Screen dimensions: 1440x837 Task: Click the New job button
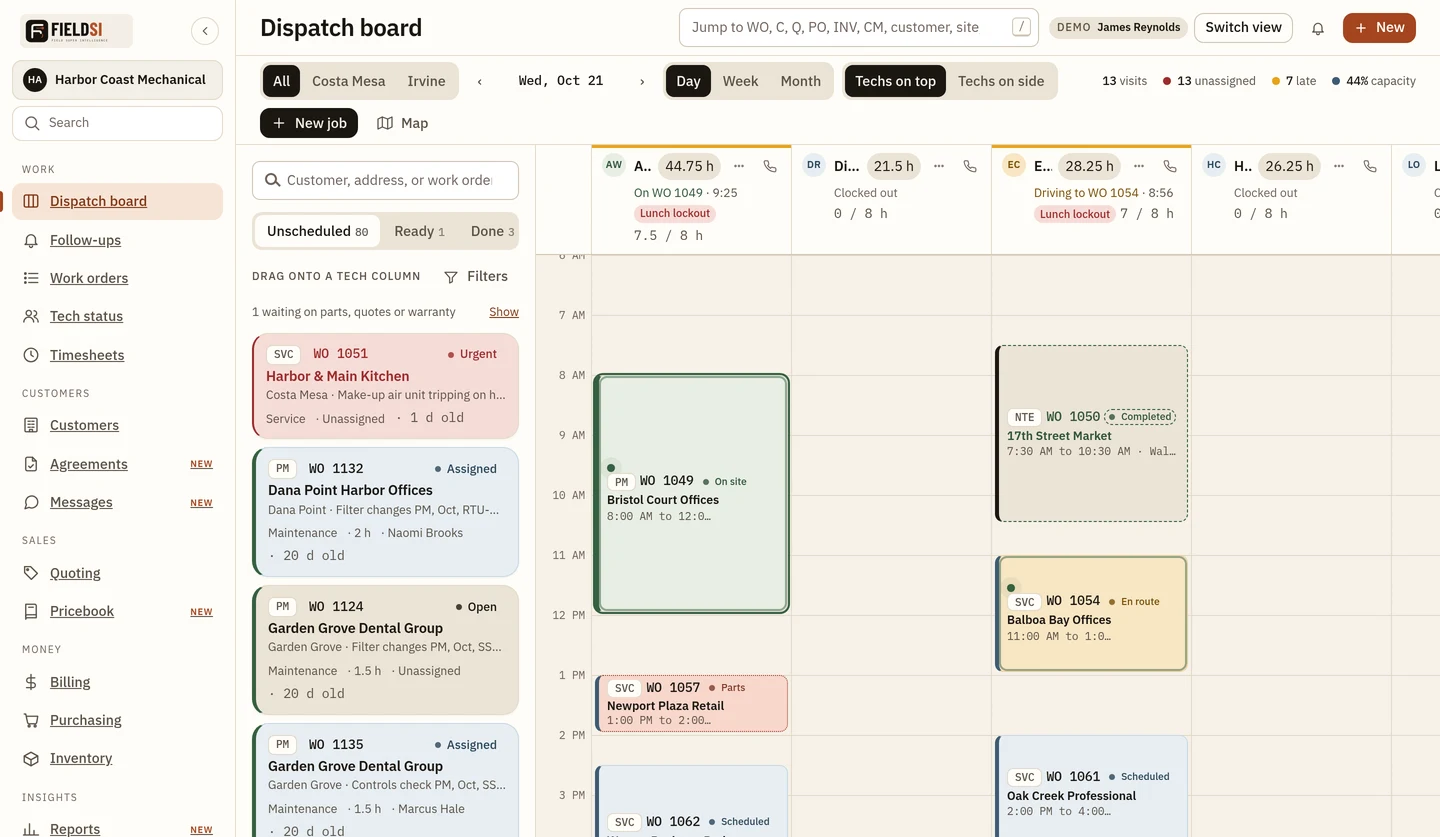(x=309, y=123)
